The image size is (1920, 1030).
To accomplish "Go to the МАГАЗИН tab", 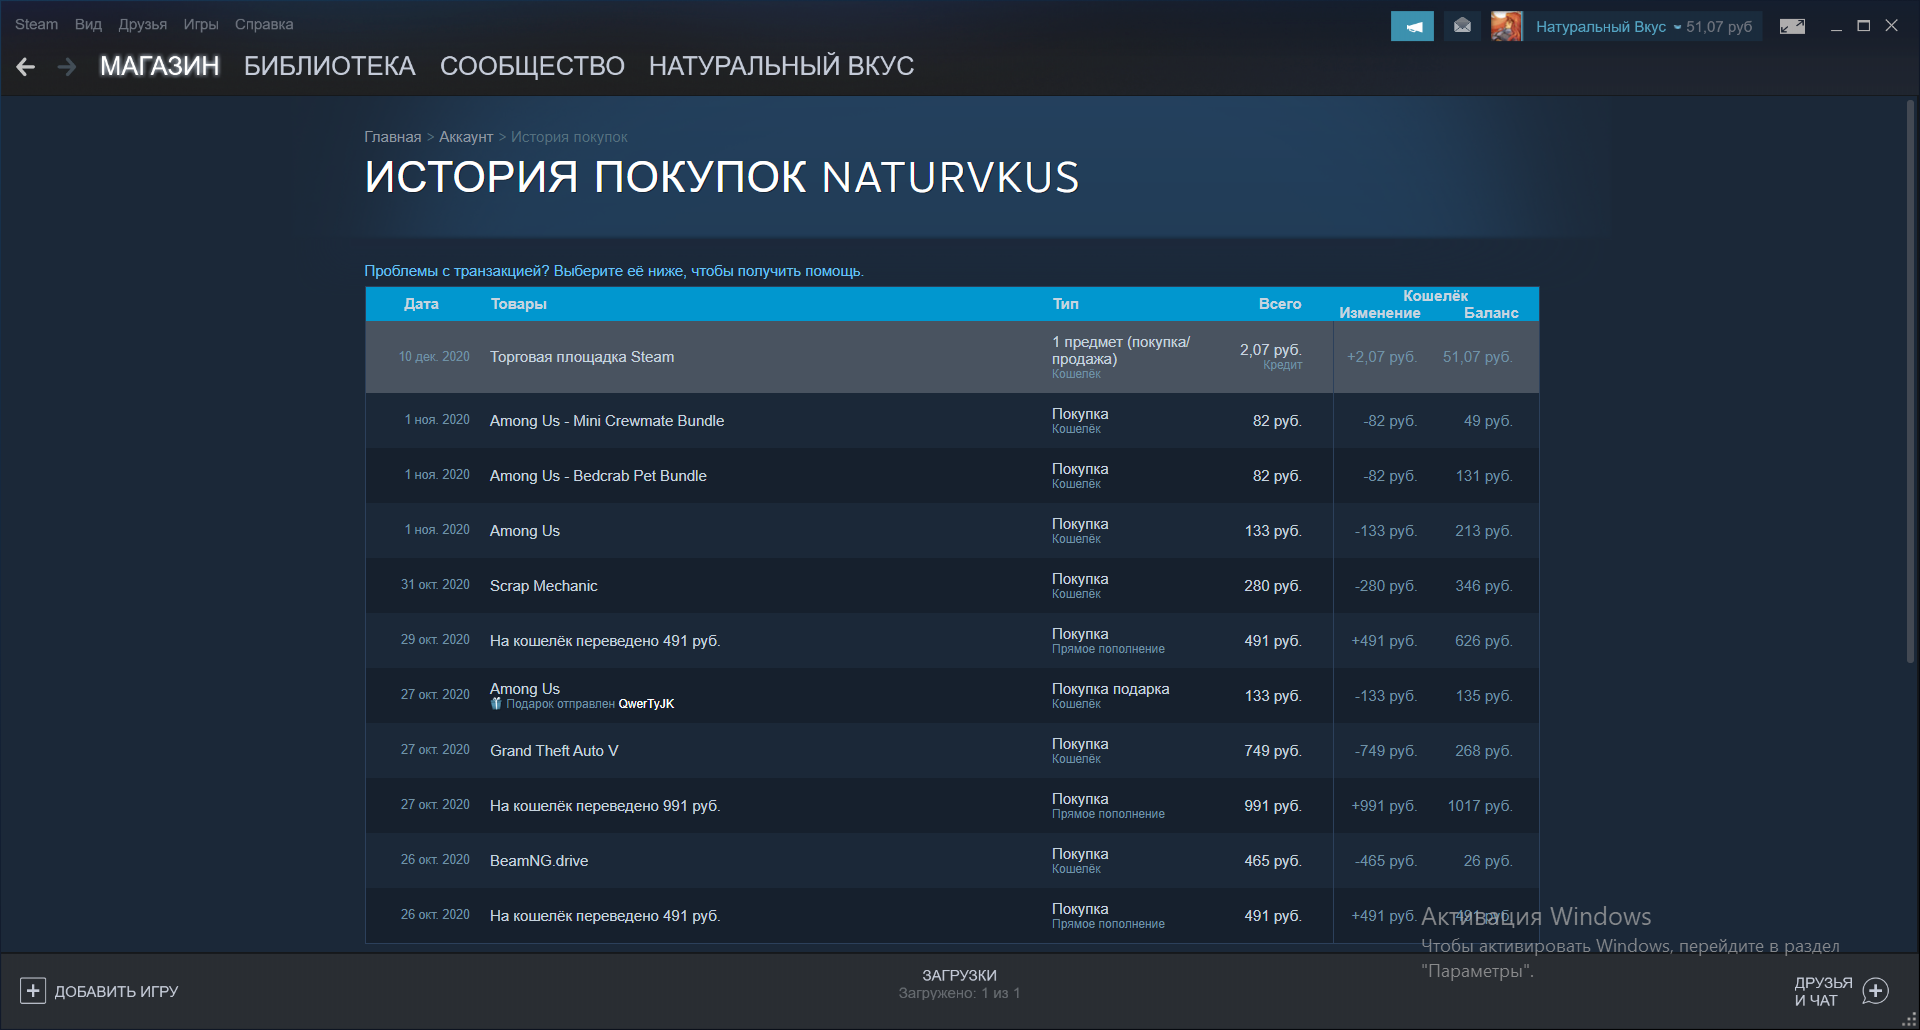I will pyautogui.click(x=160, y=66).
